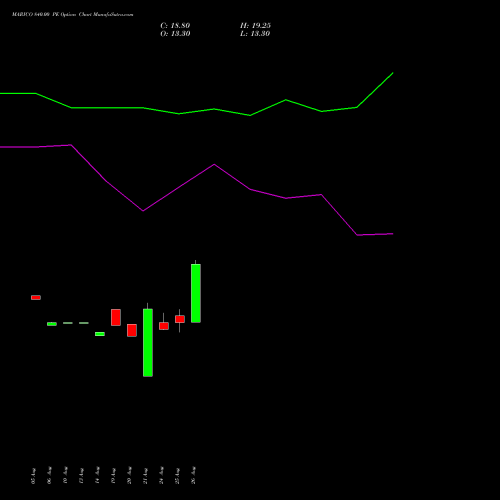This screenshot has width=500, height=500.
Task: Click the small red candle above 05 Aug
Action: [x=36, y=297]
